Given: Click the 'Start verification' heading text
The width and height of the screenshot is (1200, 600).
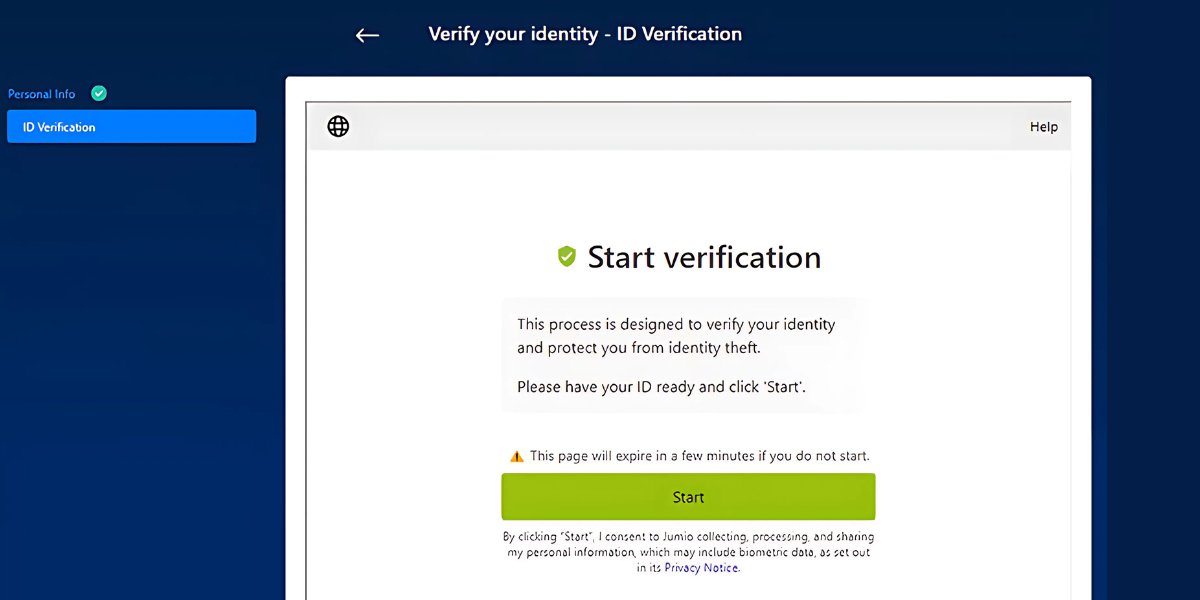Looking at the screenshot, I should (x=703, y=257).
